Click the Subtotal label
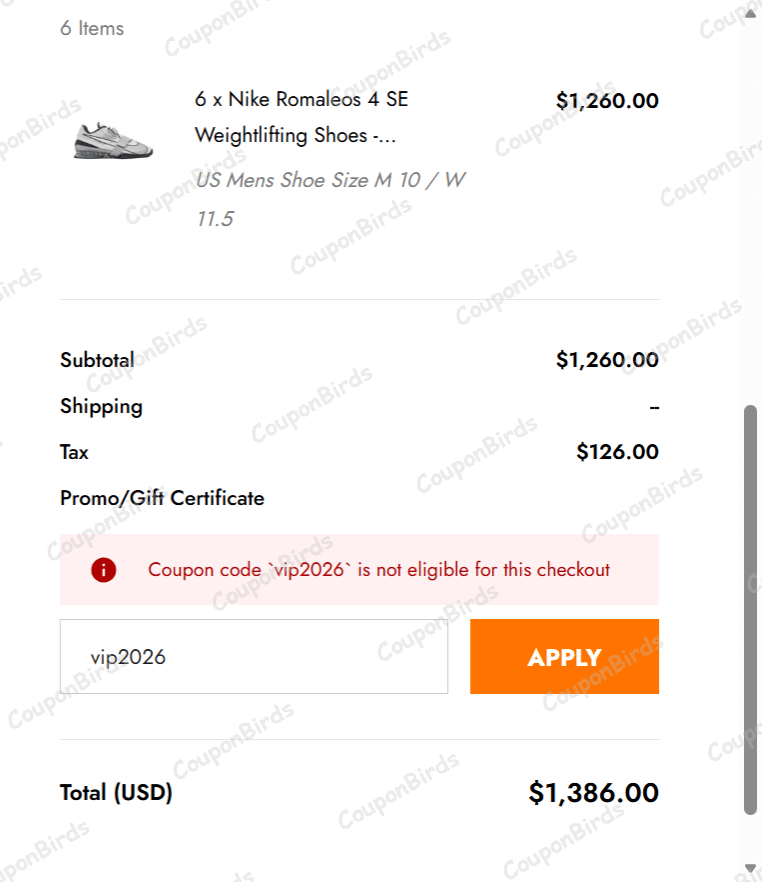The height and width of the screenshot is (882, 762). (97, 360)
